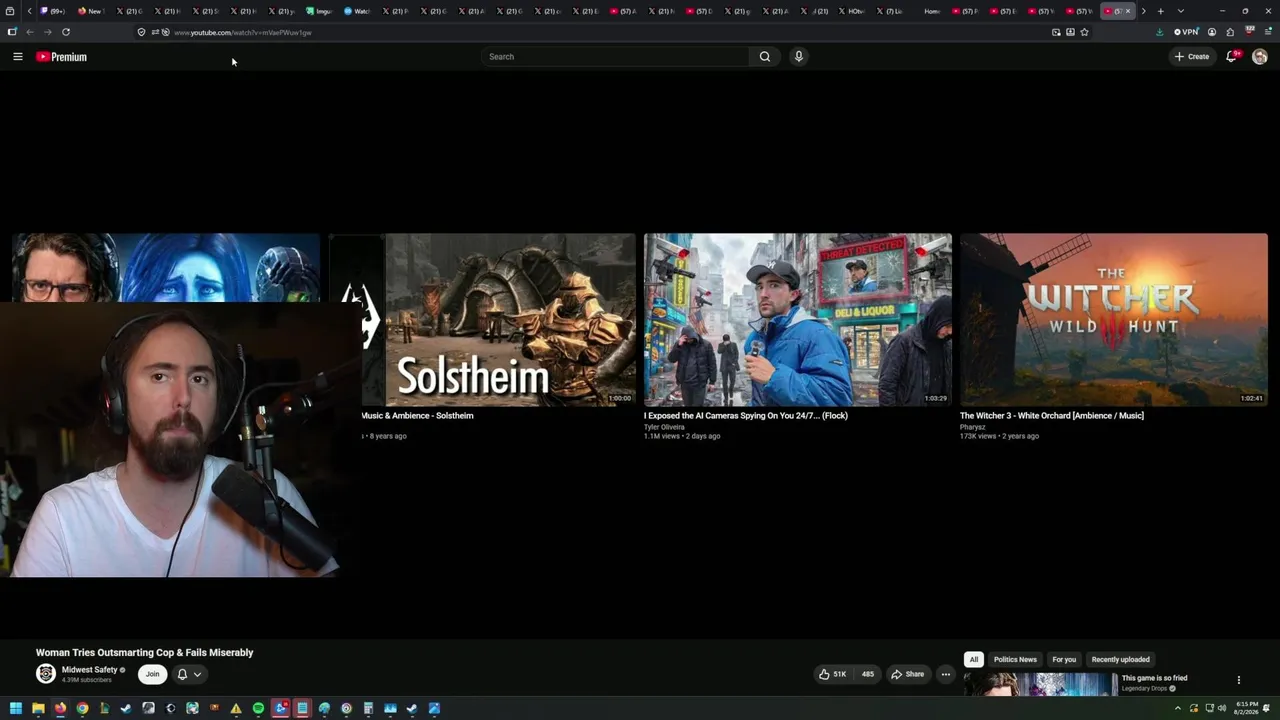Share the video
This screenshot has width=1280, height=720.
908,674
